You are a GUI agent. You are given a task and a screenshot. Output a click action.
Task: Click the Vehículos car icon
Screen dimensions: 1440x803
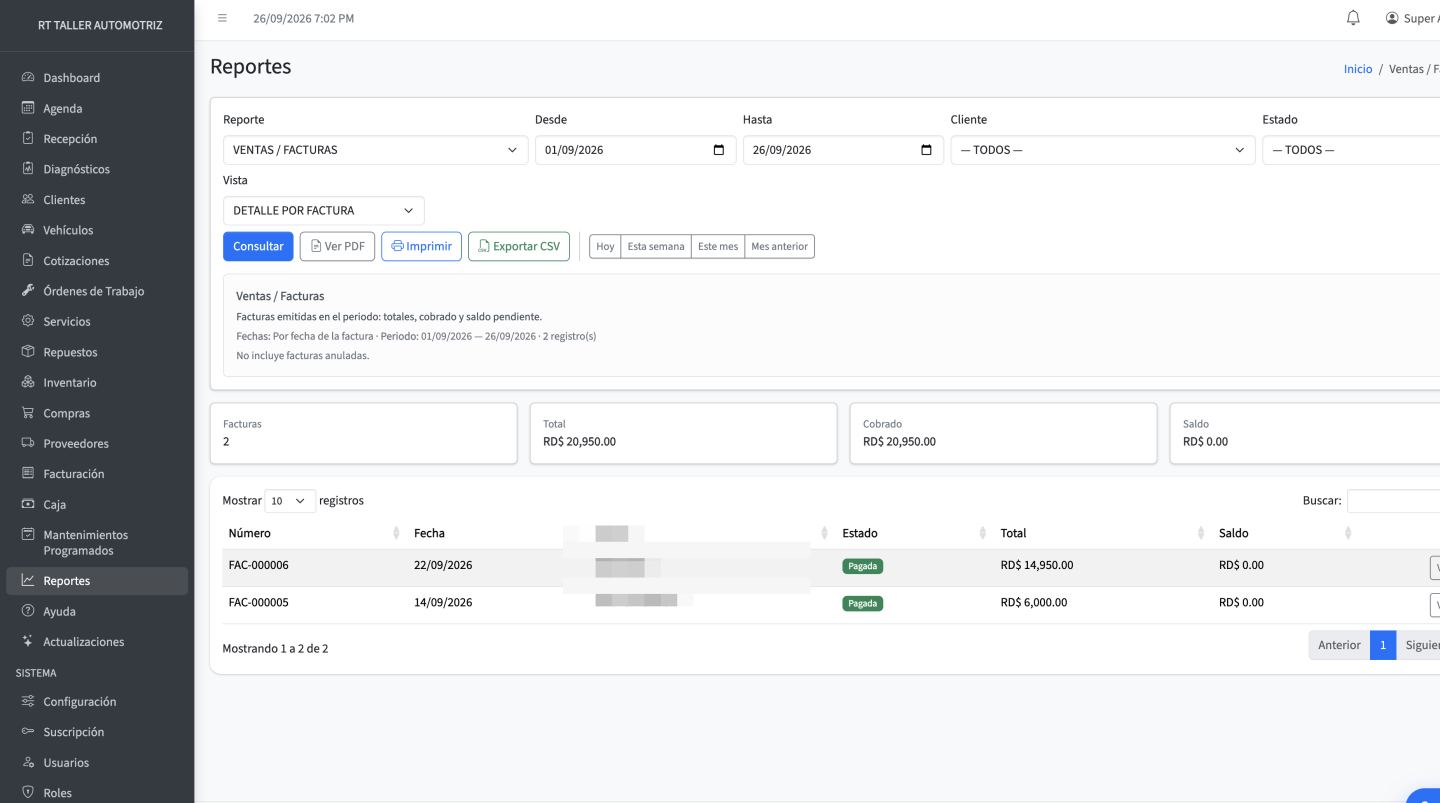(28, 230)
